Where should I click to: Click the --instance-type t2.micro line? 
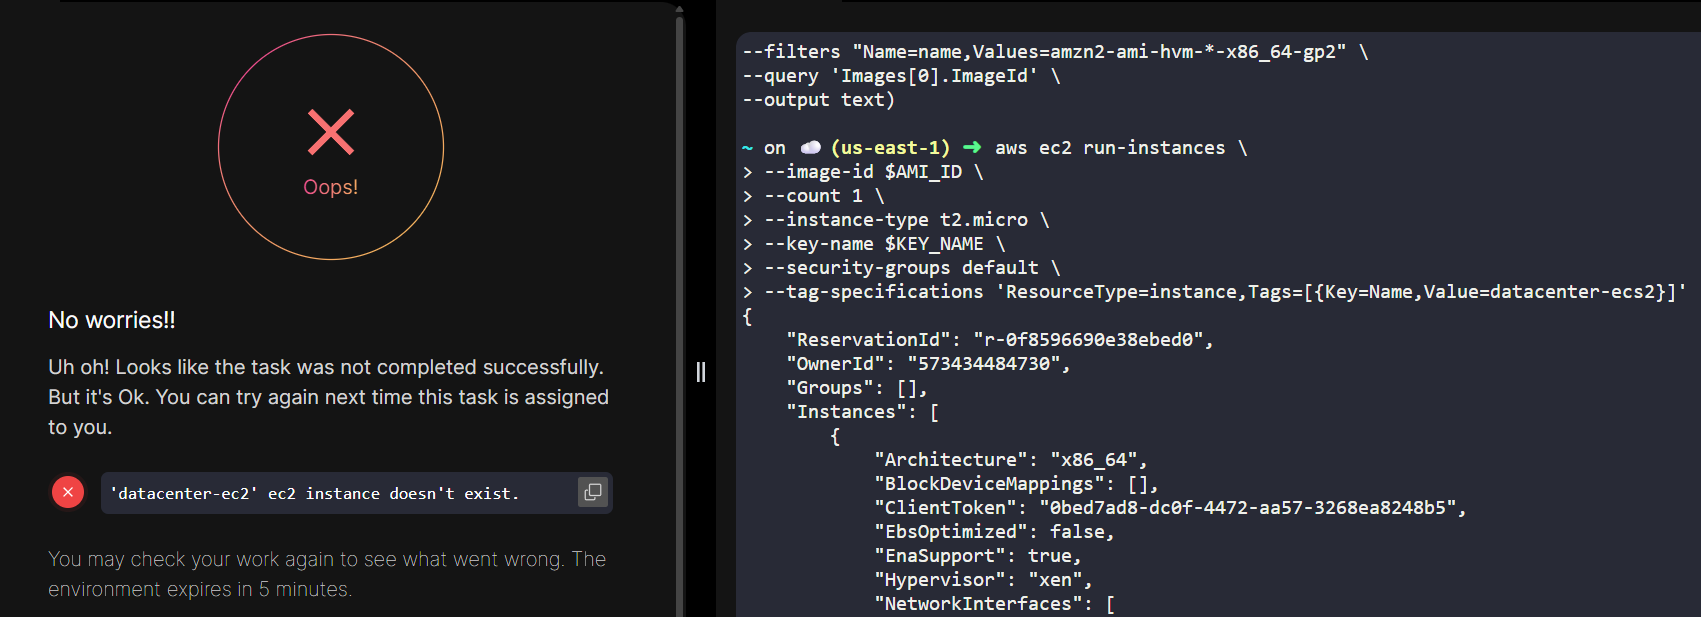906,220
